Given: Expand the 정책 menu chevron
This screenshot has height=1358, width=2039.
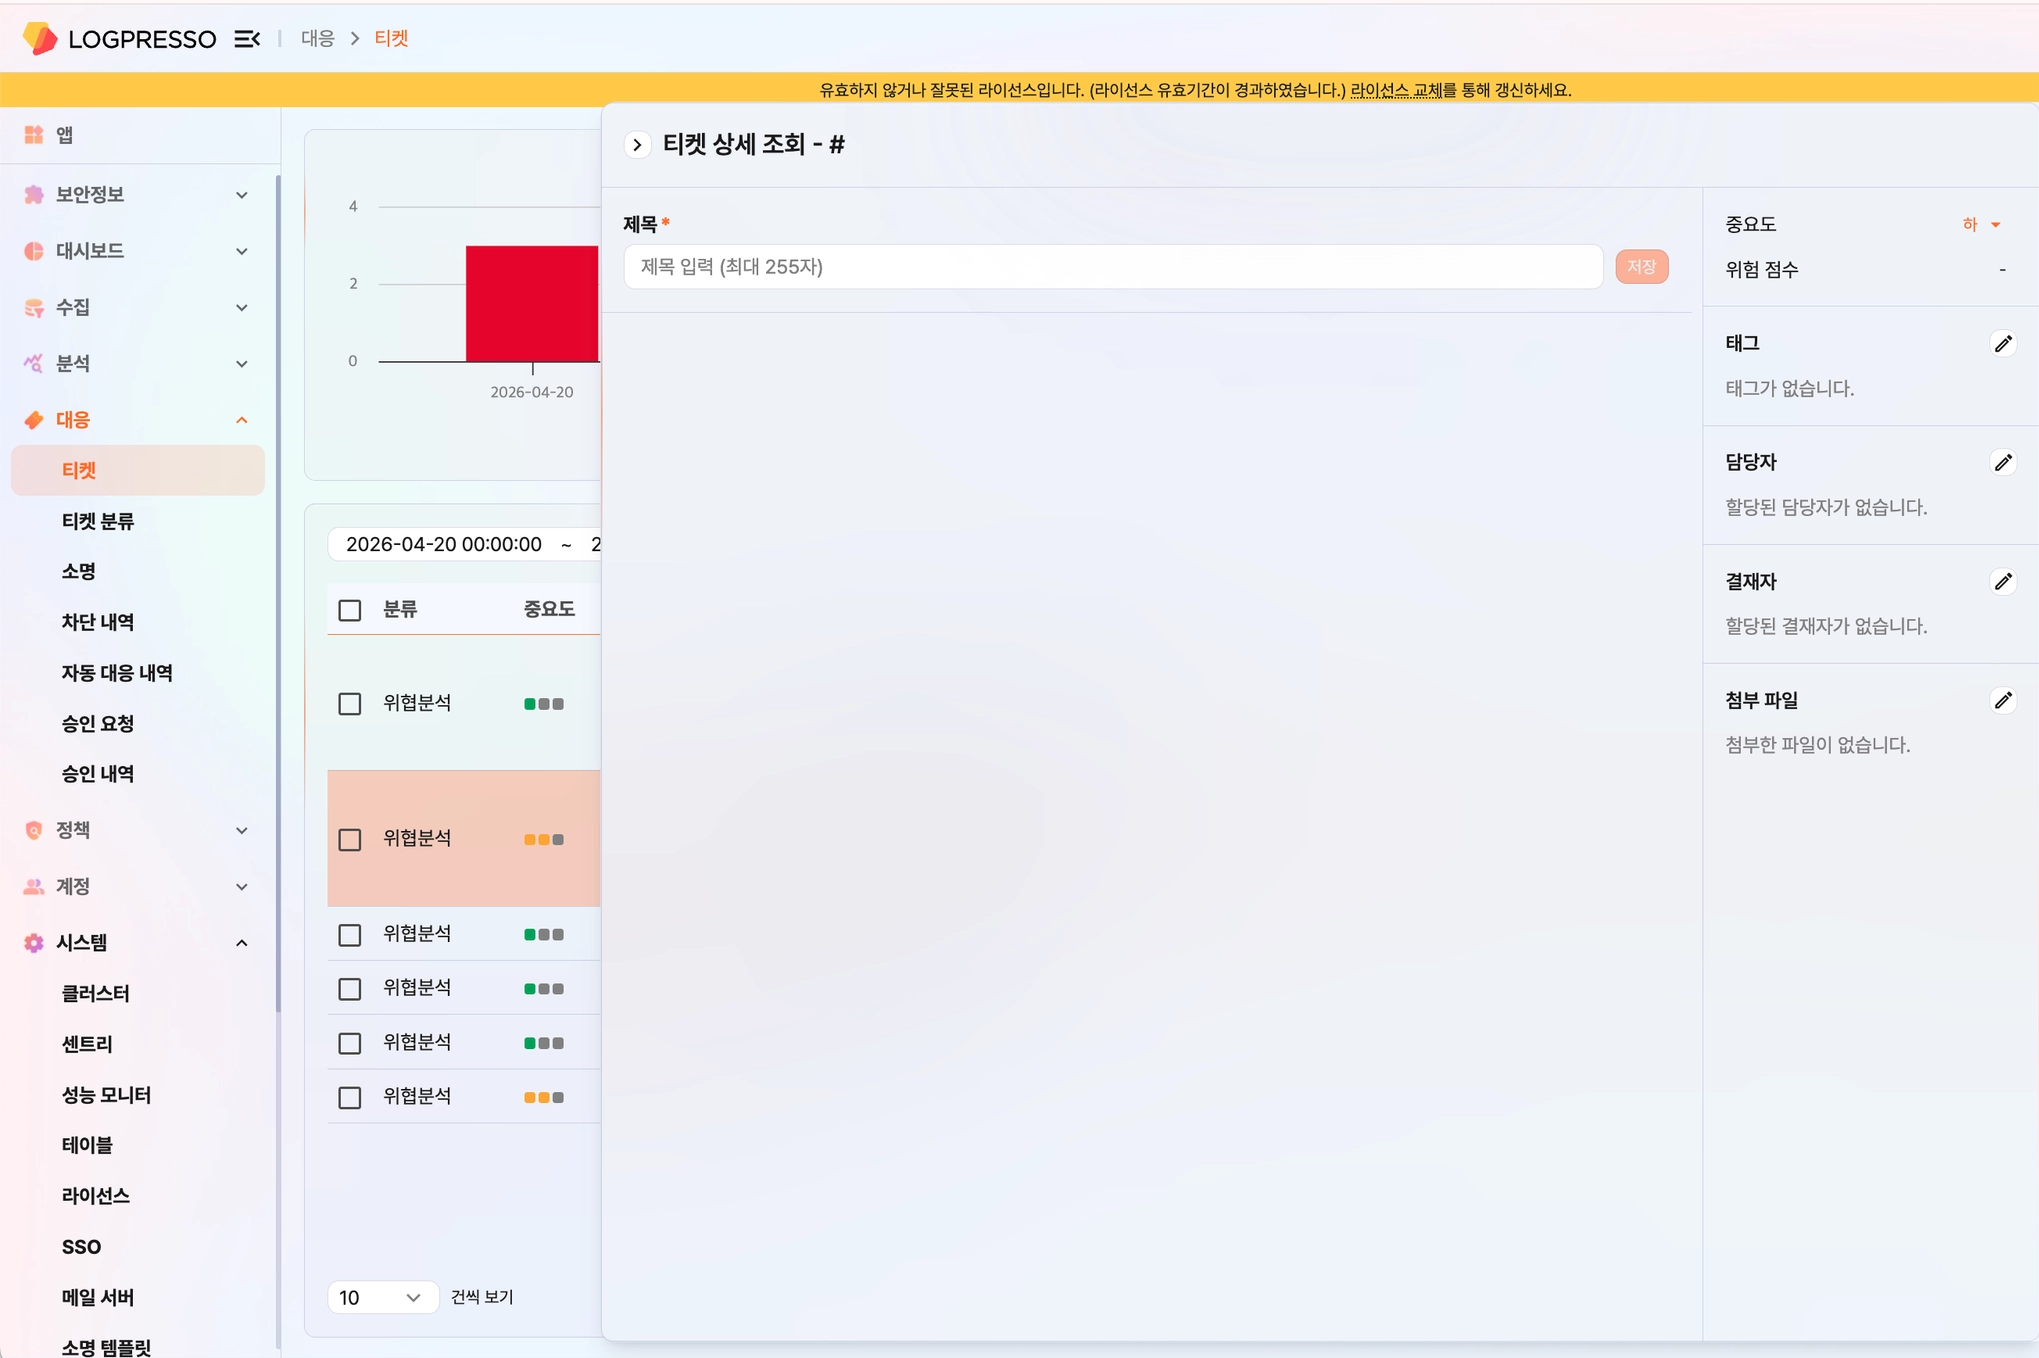Looking at the screenshot, I should 242,830.
